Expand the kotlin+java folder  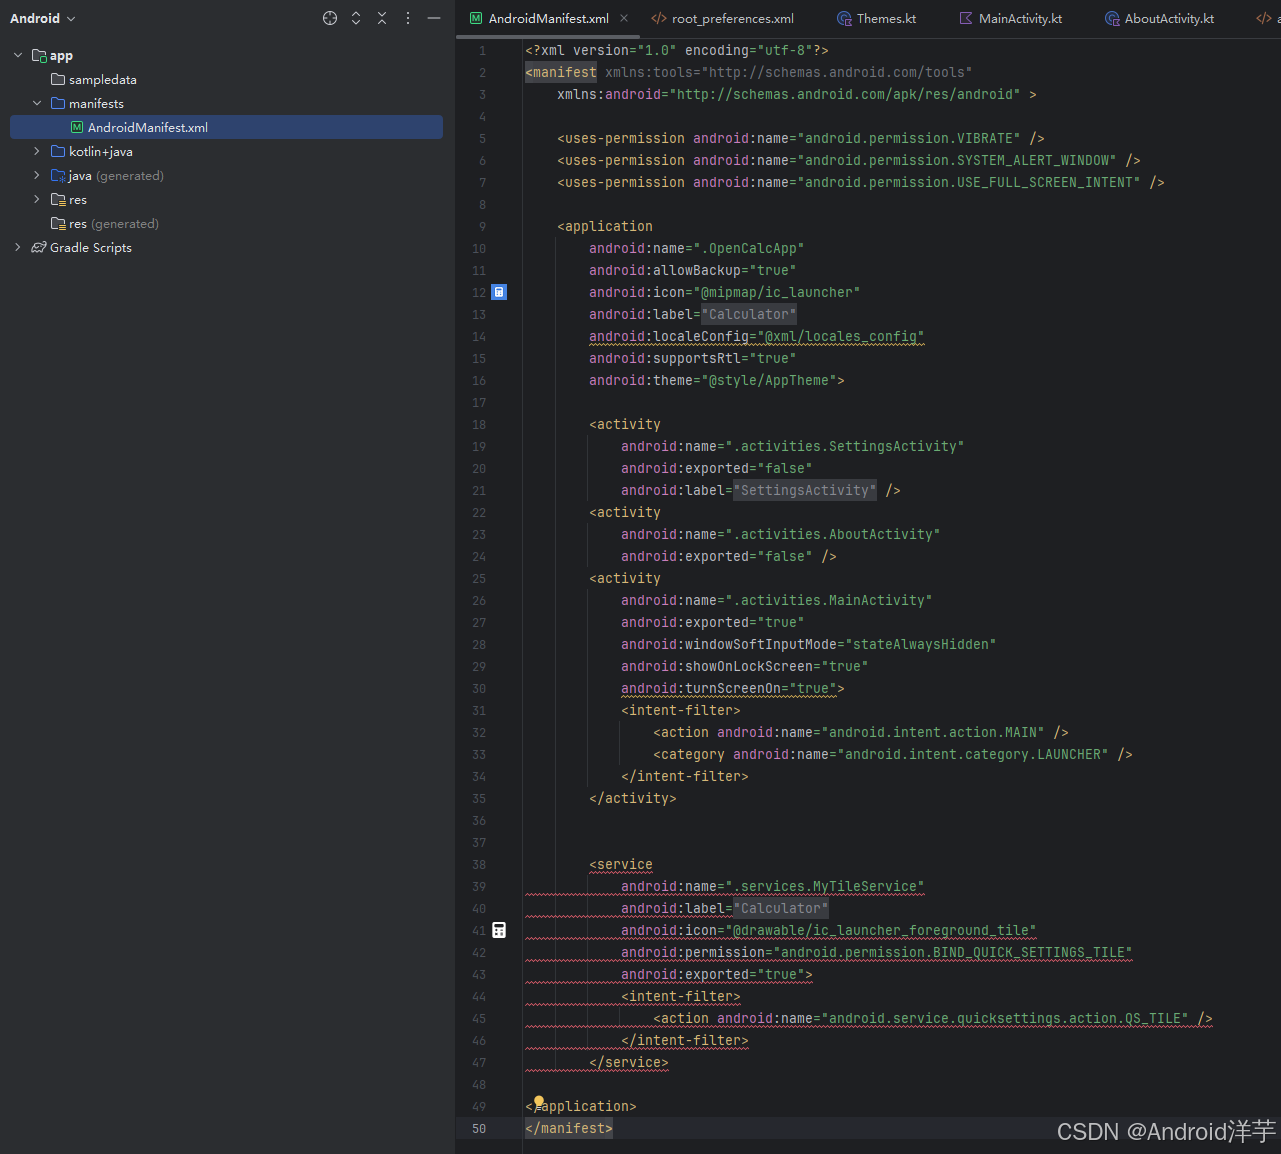(37, 151)
